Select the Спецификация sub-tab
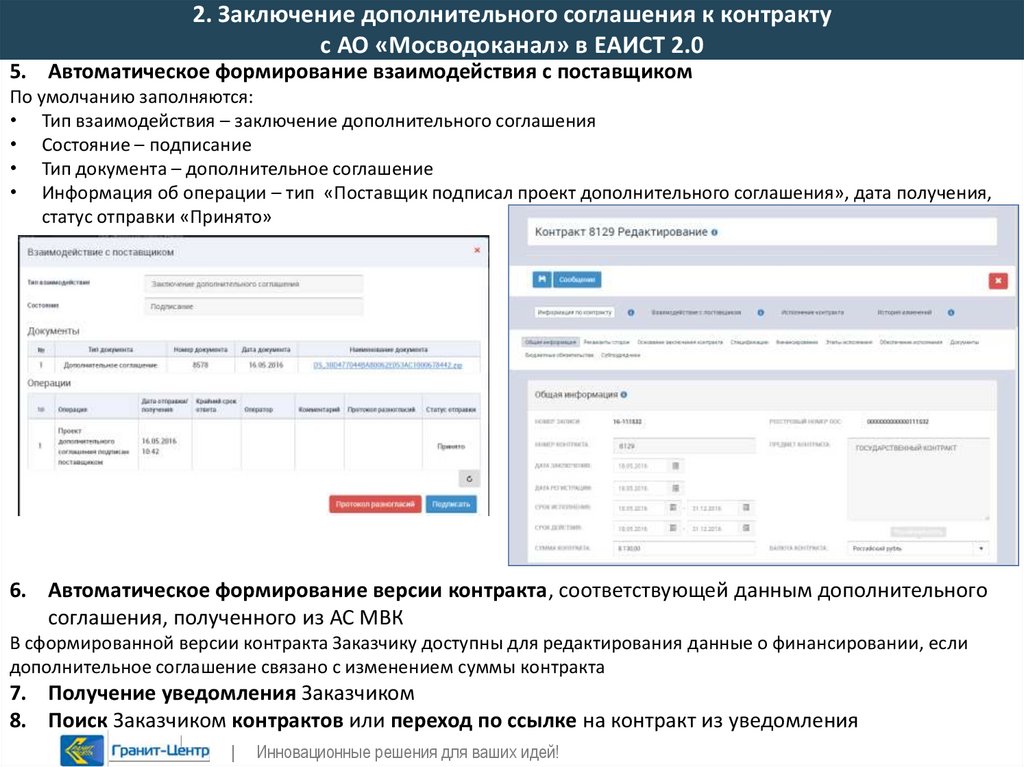Screen dimensions: 1024x767 tap(749, 342)
